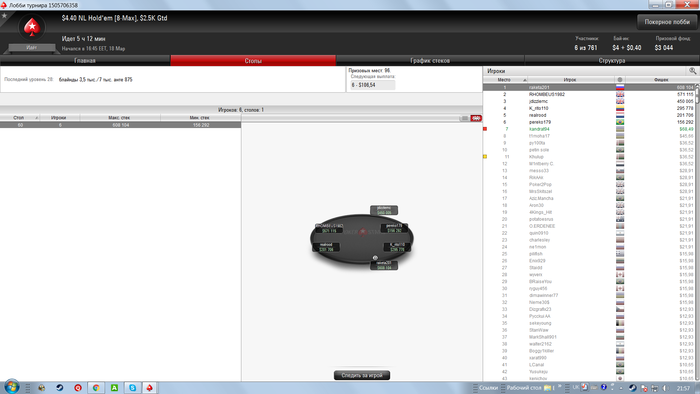Toggle the favorite star icon top-left
This screenshot has width=700, height=394.
pyautogui.click(x=4, y=16)
